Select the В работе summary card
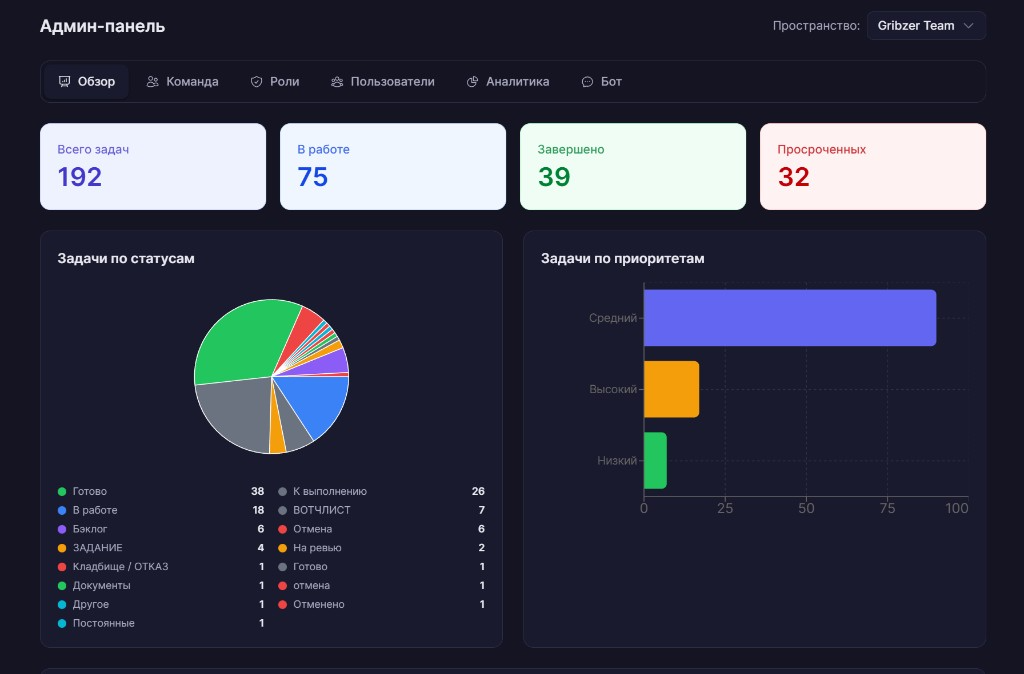This screenshot has width=1024, height=674. click(393, 166)
